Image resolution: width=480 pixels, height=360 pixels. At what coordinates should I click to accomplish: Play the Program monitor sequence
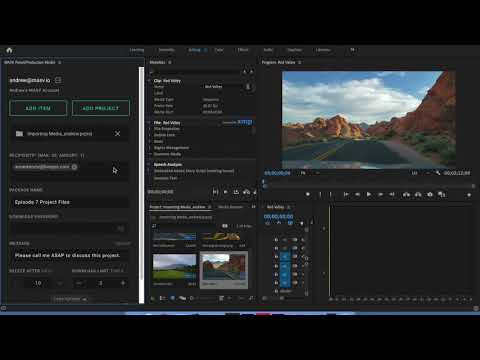click(x=369, y=194)
